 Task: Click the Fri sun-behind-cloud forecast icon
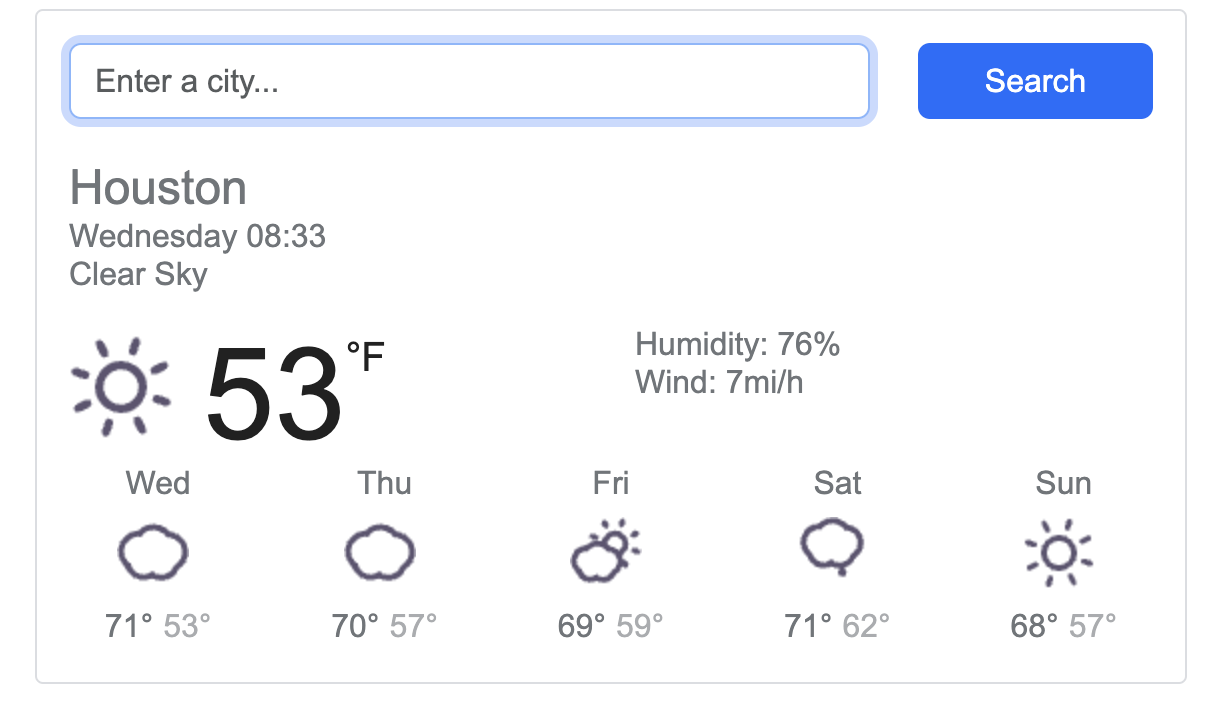(x=605, y=550)
